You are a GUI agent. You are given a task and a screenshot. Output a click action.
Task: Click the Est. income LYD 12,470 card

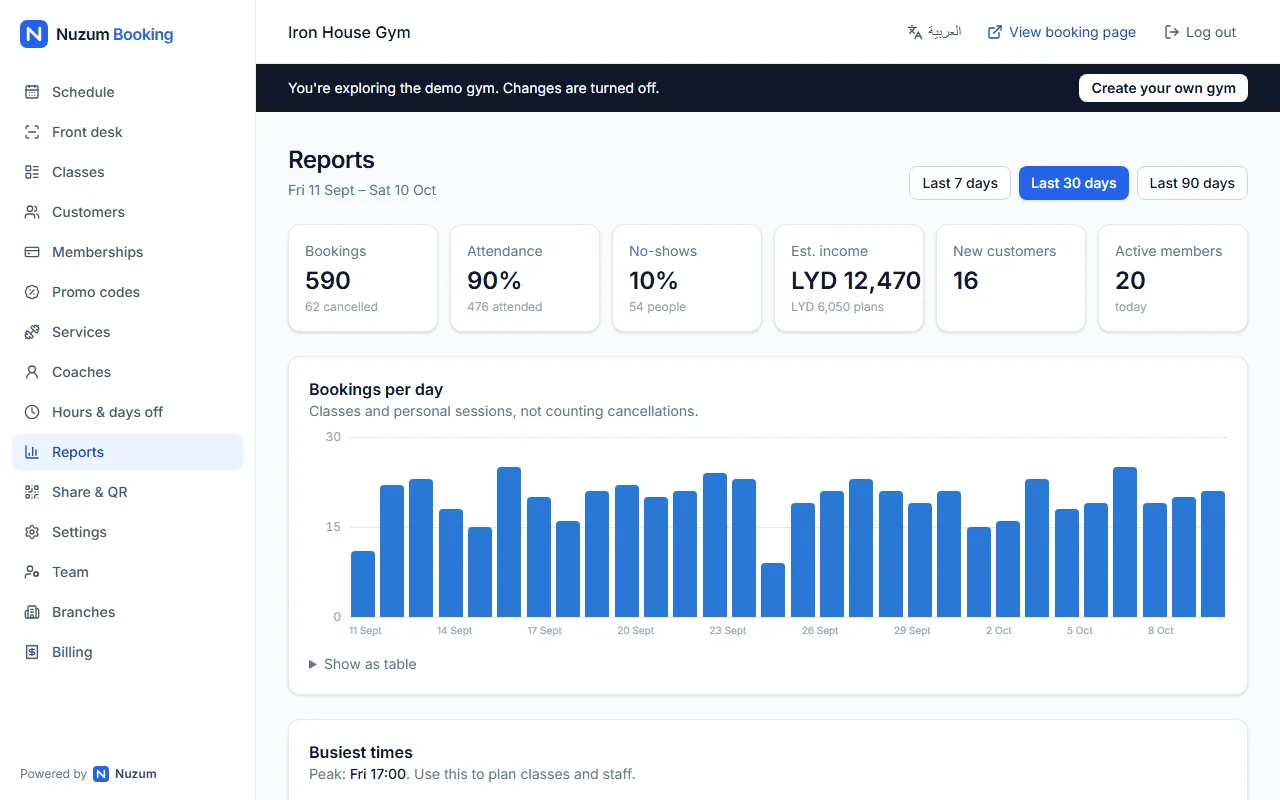coord(849,278)
